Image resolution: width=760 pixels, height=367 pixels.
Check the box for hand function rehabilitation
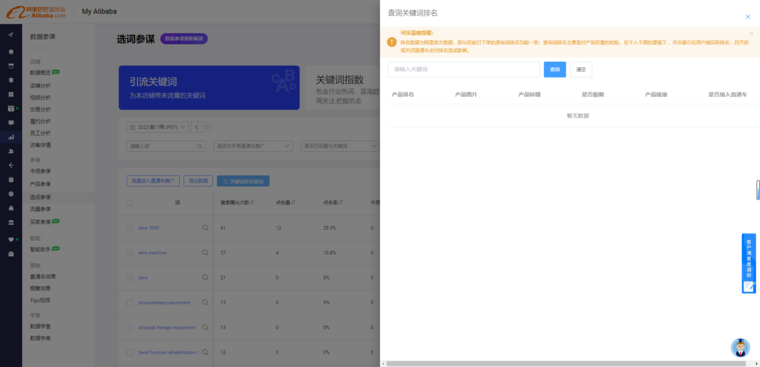(129, 352)
